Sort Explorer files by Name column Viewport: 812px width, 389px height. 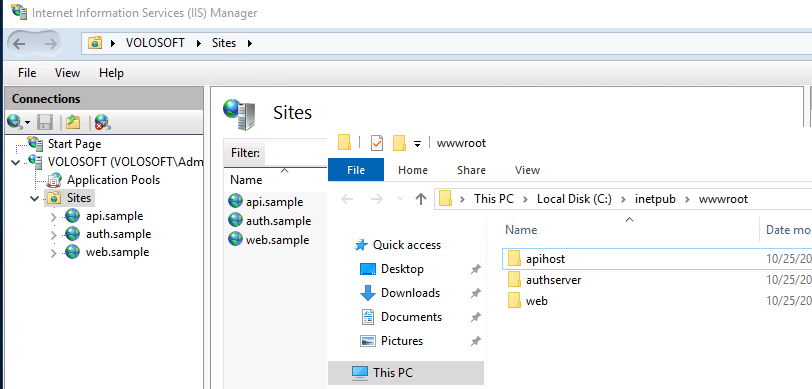(x=521, y=229)
